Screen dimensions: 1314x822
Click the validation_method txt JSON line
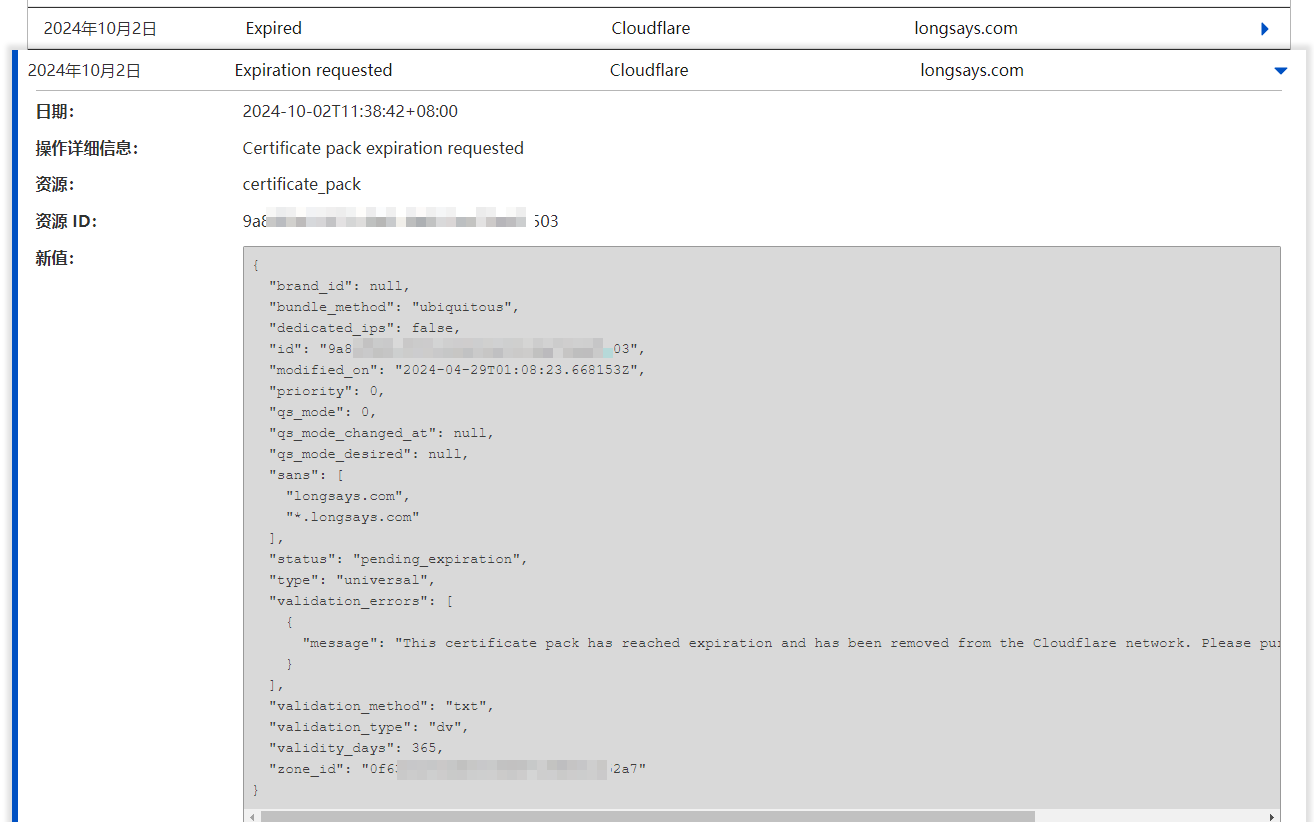(381, 706)
